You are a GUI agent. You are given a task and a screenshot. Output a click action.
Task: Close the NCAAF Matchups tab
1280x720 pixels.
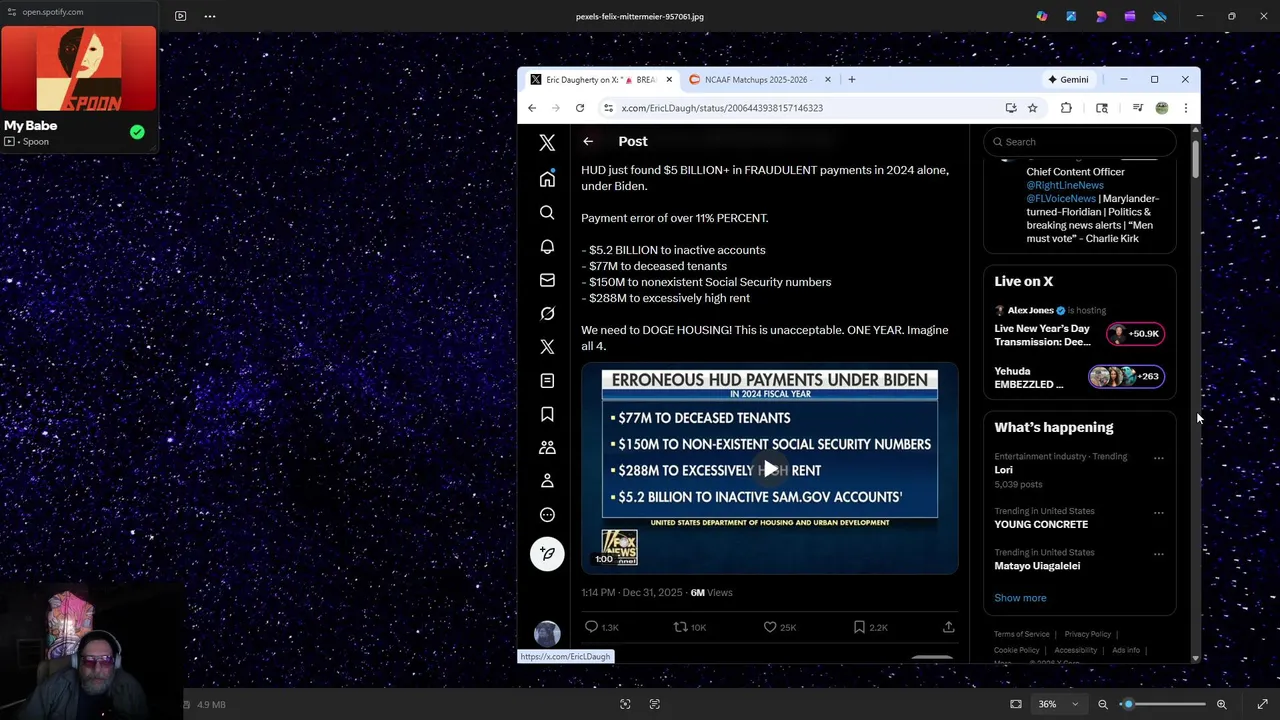point(828,80)
